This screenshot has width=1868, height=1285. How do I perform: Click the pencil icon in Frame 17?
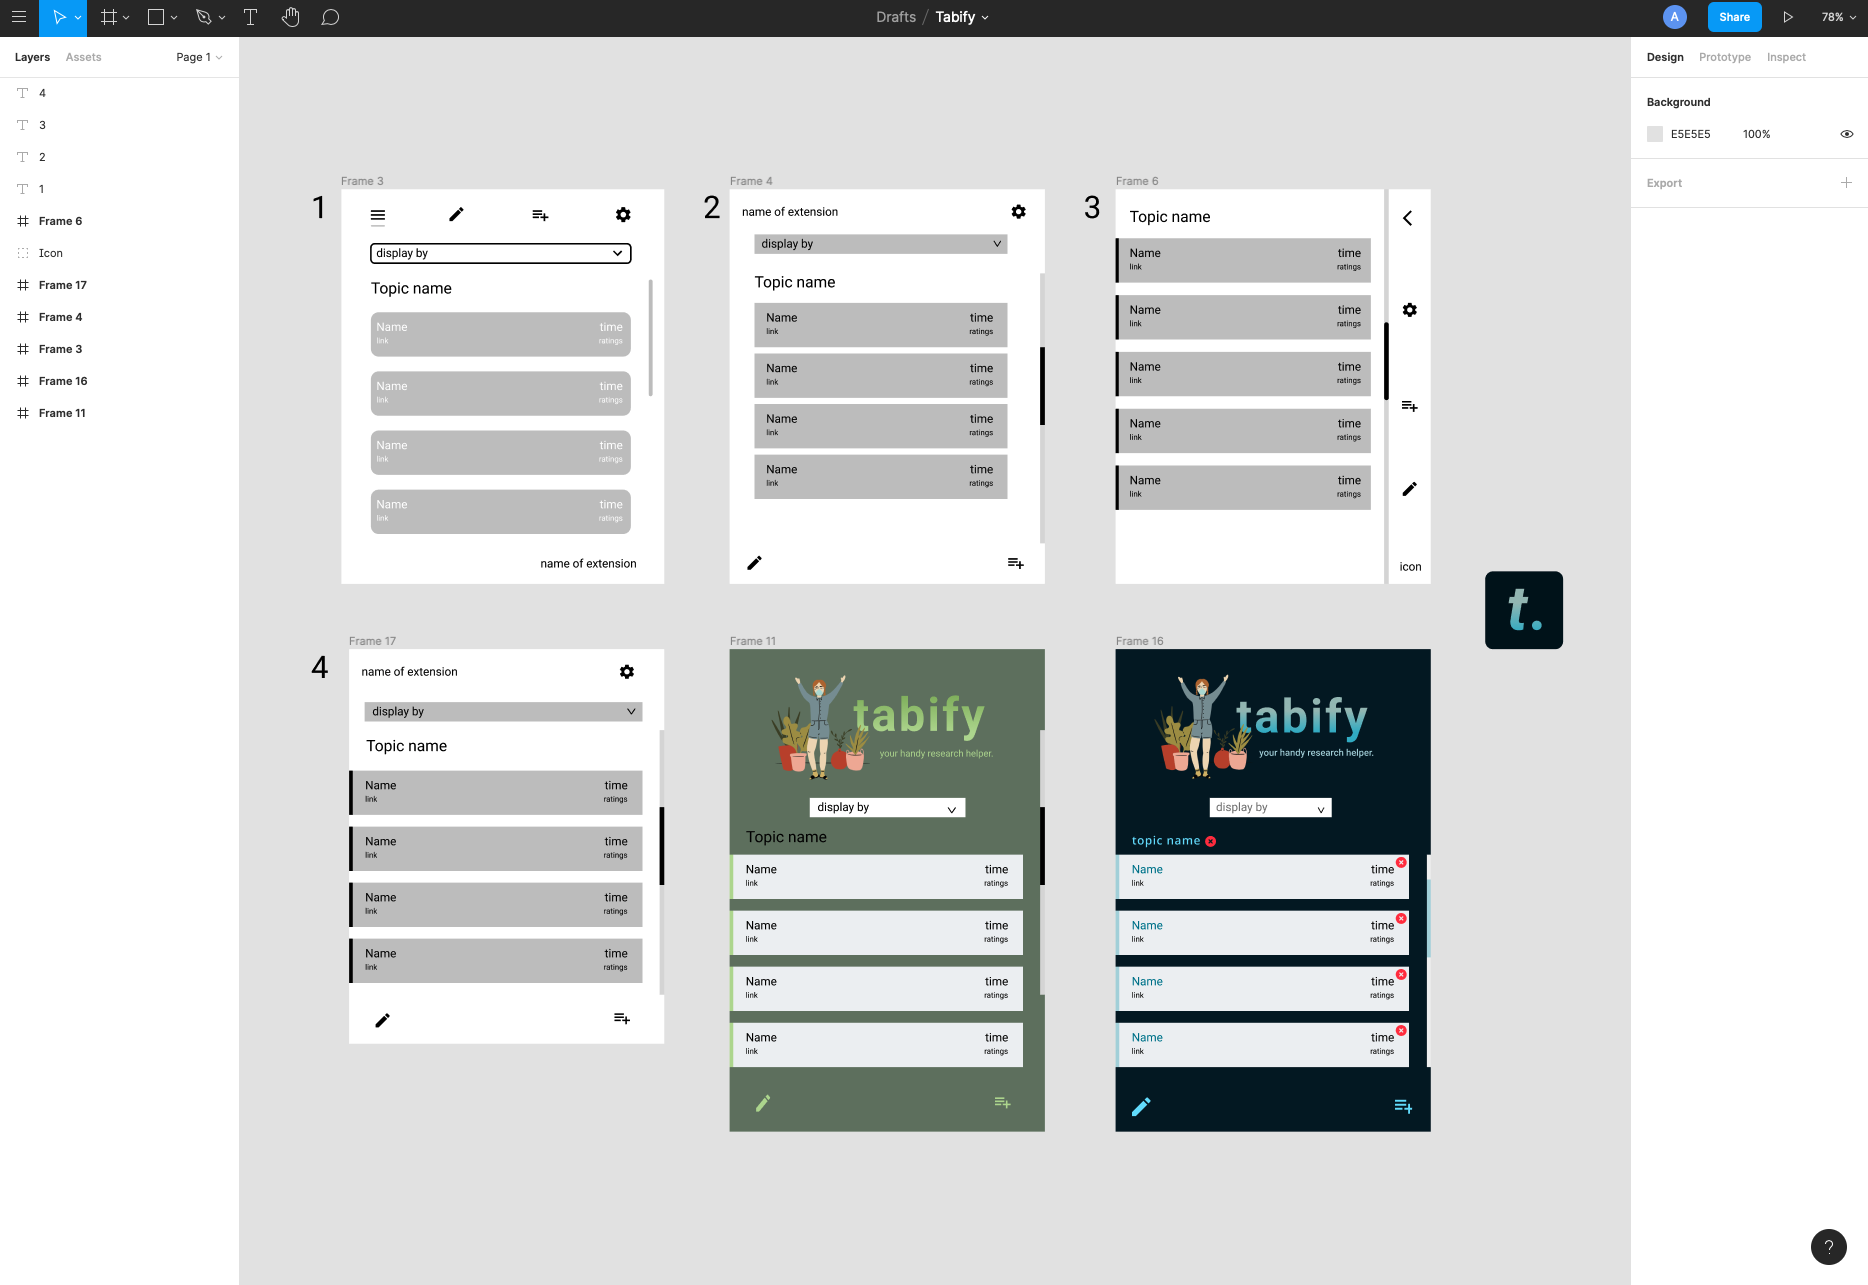382,1020
